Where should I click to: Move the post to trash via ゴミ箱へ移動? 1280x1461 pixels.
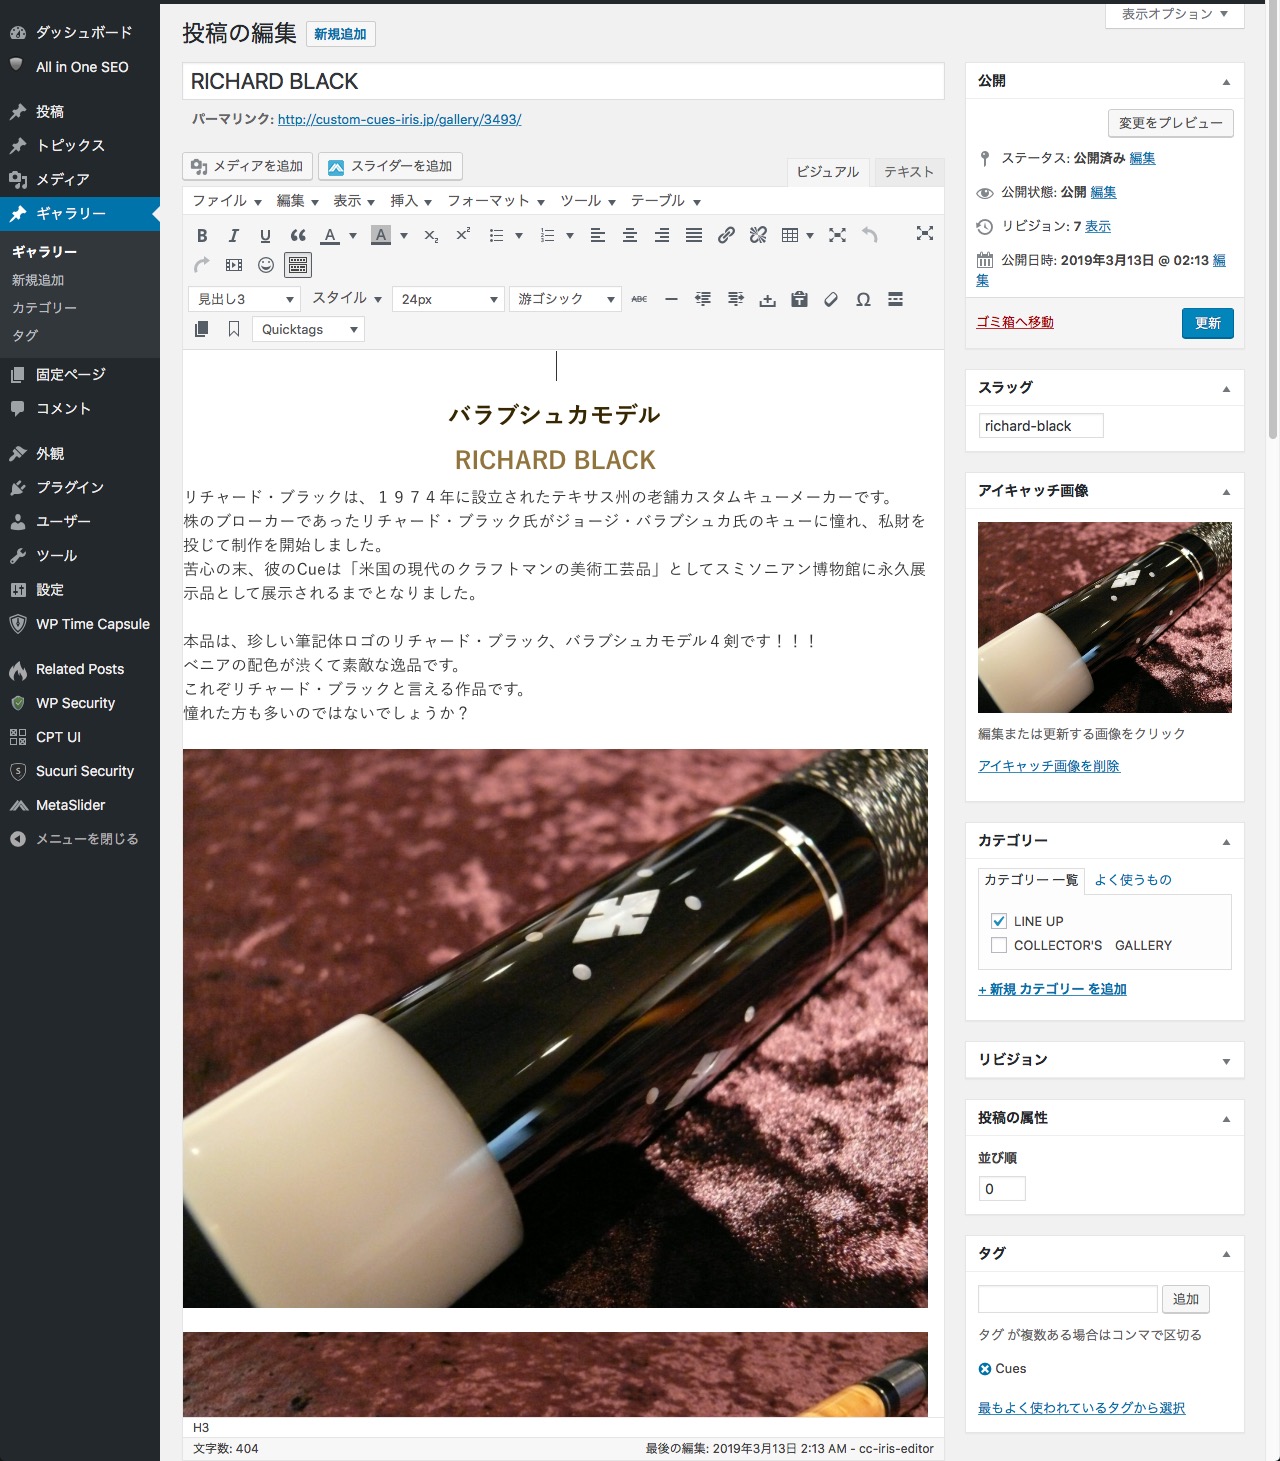coord(1015,322)
